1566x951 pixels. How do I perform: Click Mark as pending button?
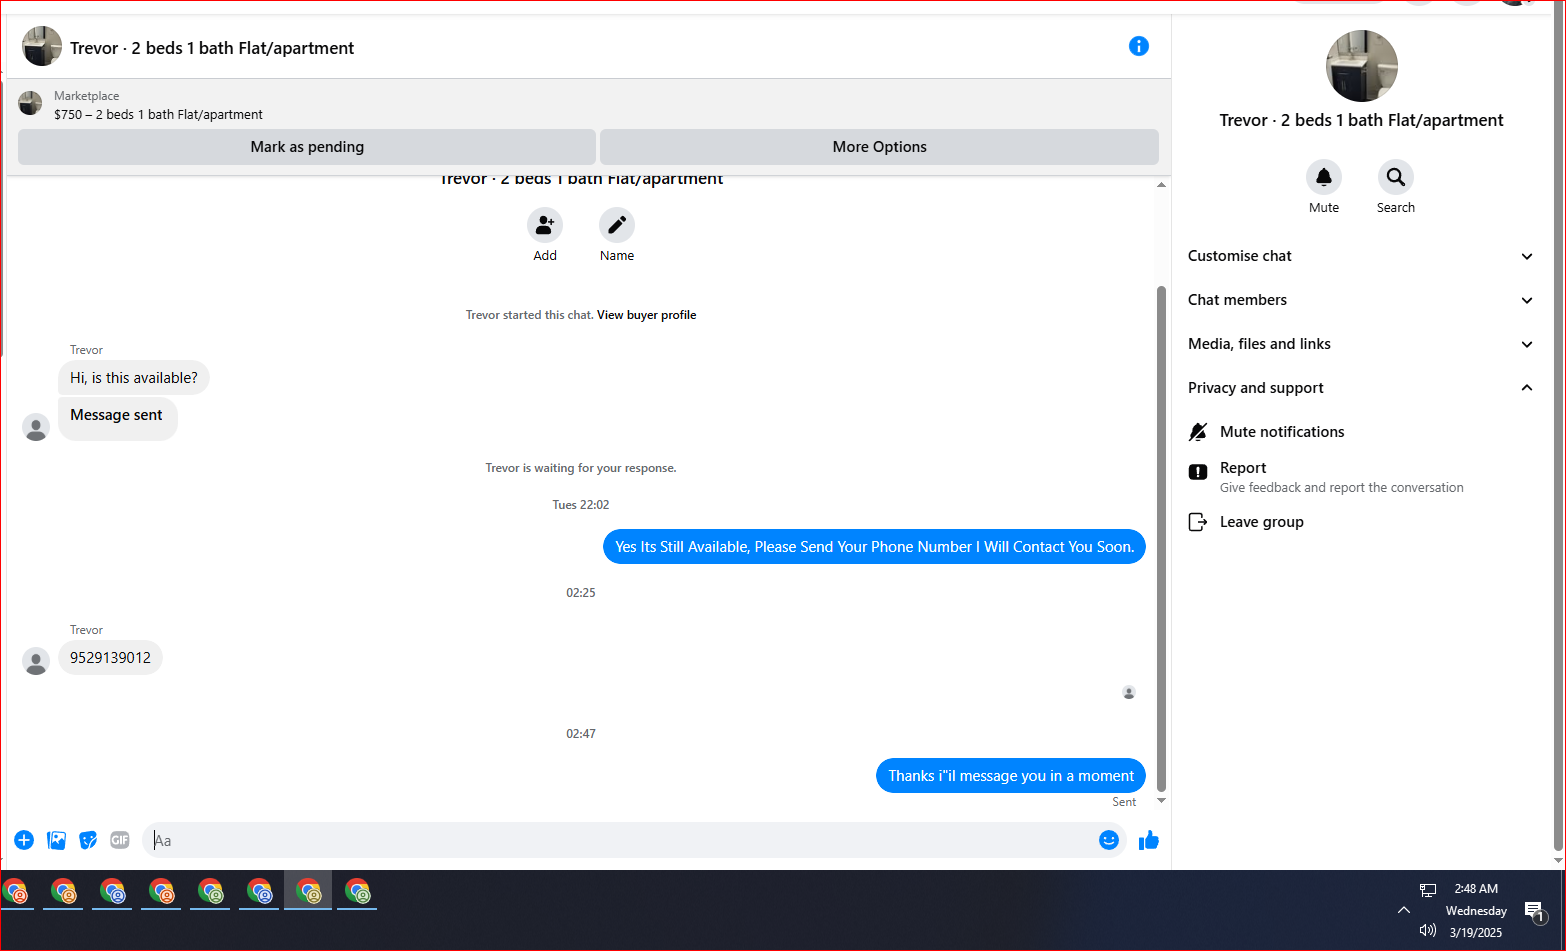point(307,147)
